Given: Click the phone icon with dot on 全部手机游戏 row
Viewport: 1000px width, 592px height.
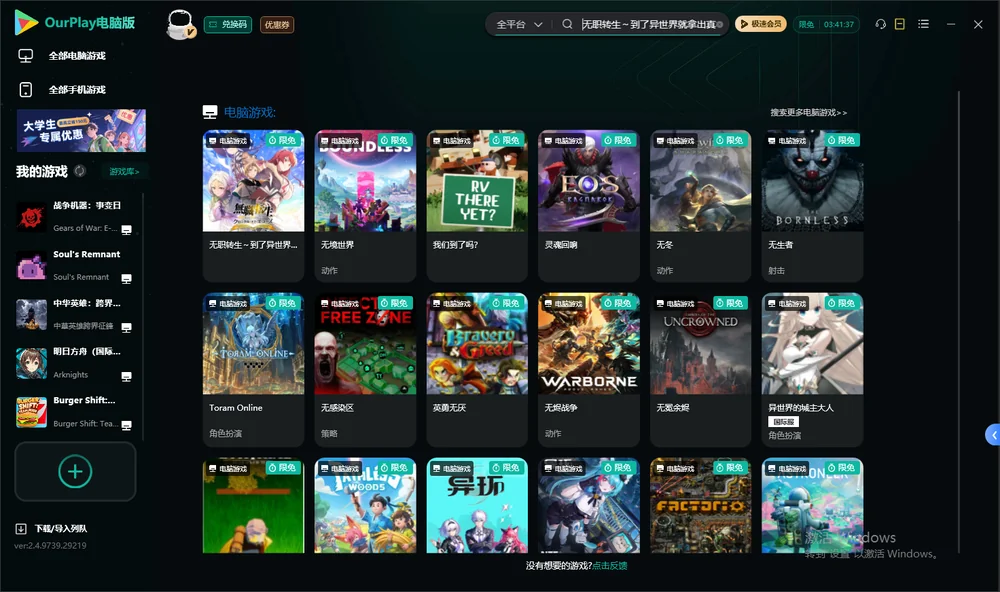Looking at the screenshot, I should (x=26, y=90).
